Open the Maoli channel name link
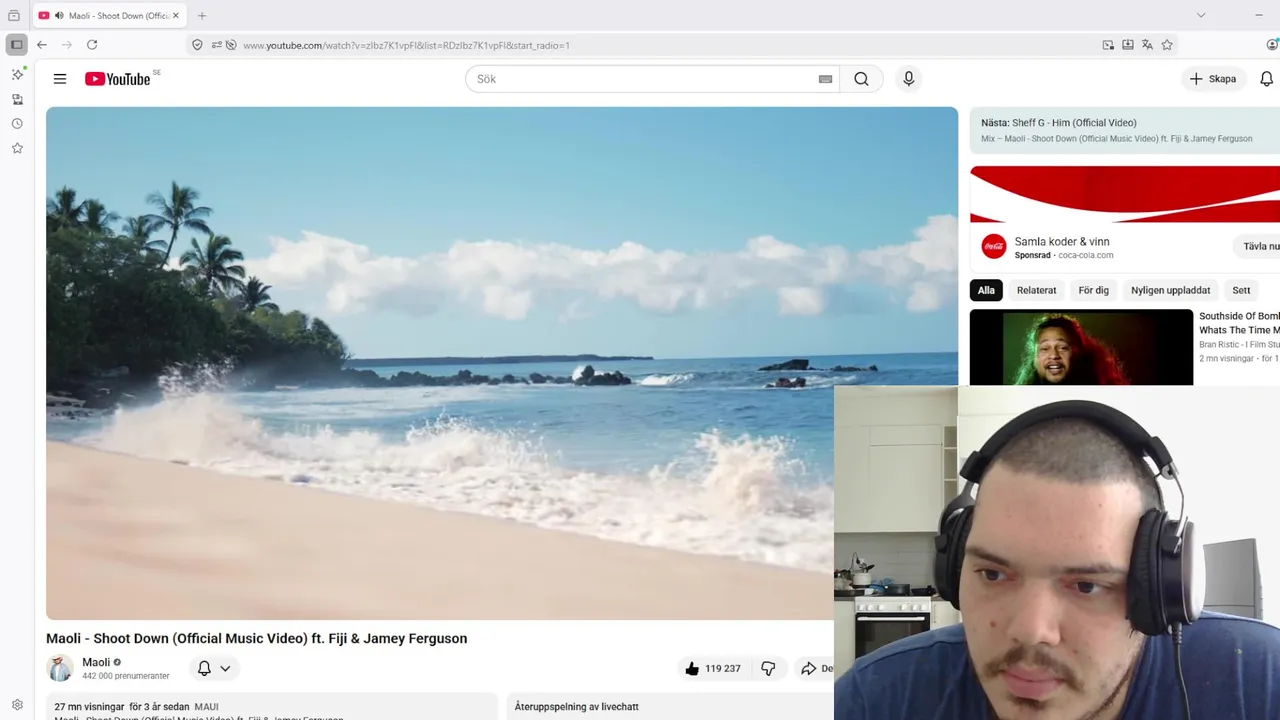This screenshot has width=1280, height=720. point(96,662)
